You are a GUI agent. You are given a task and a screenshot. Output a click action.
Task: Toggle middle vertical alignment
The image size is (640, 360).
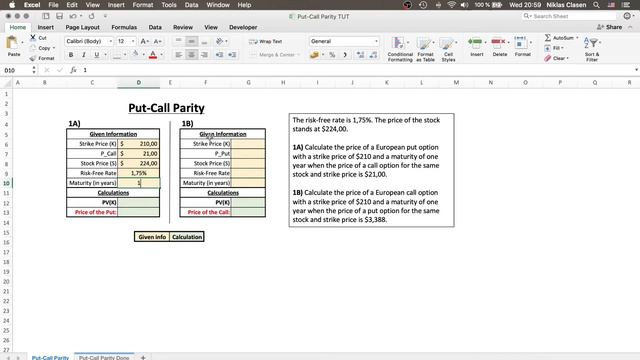[191, 41]
